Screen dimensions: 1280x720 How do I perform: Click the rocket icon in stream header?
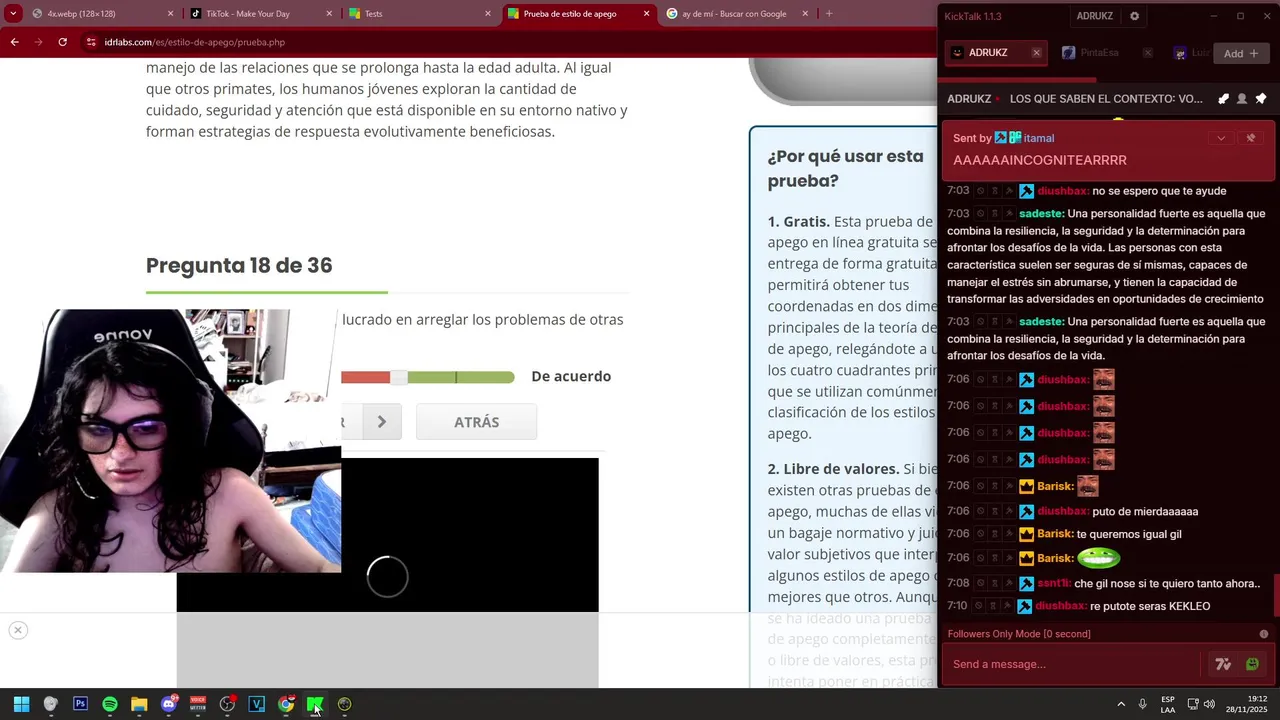(x=1223, y=99)
